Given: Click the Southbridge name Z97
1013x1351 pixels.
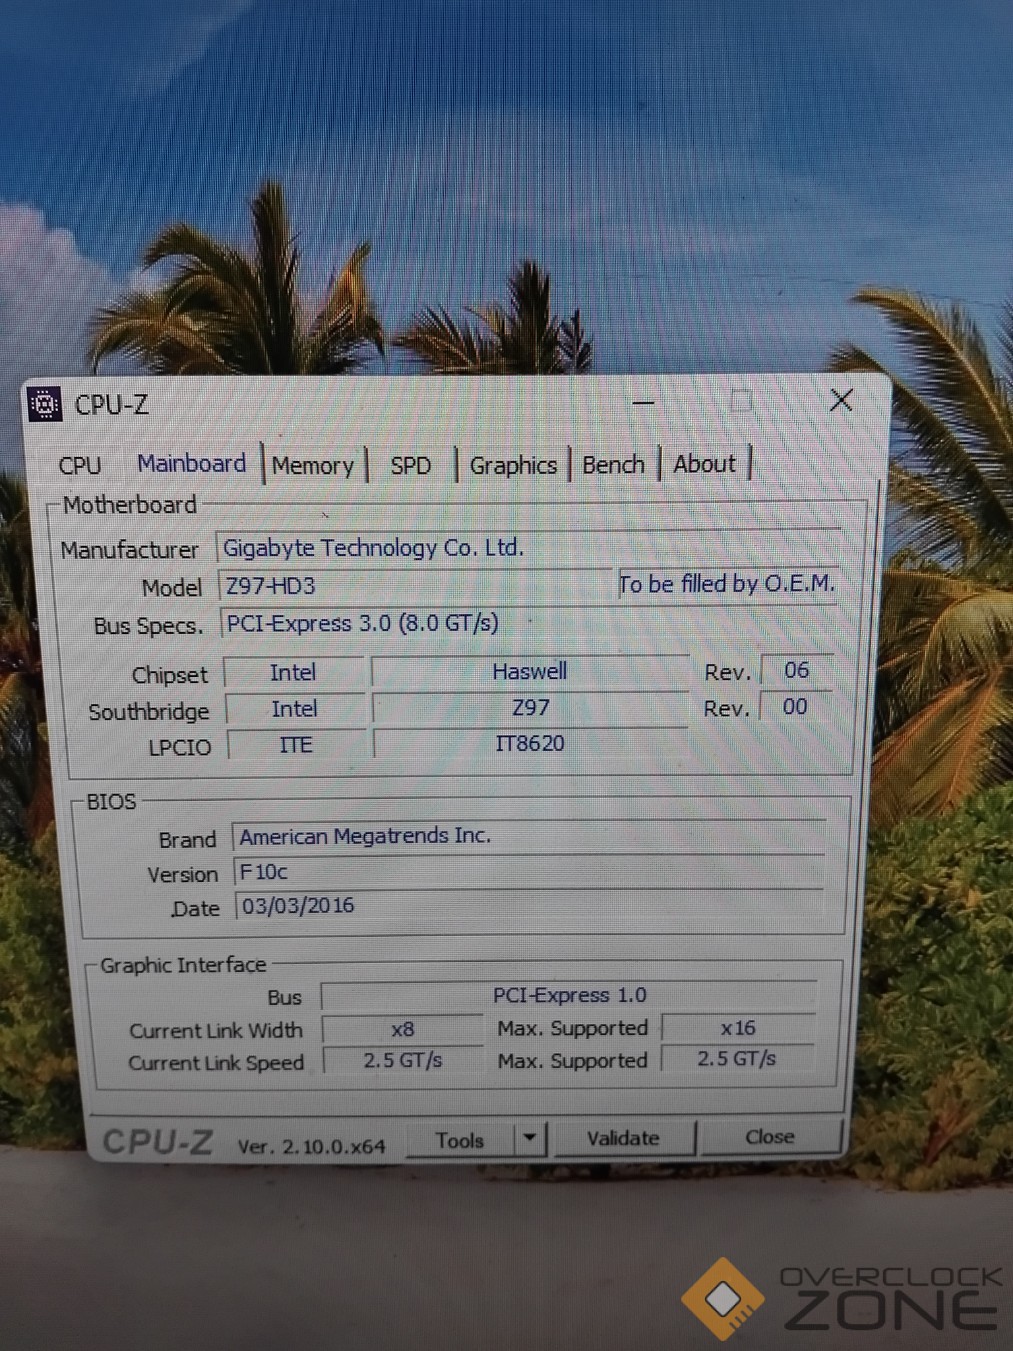Looking at the screenshot, I should (530, 707).
